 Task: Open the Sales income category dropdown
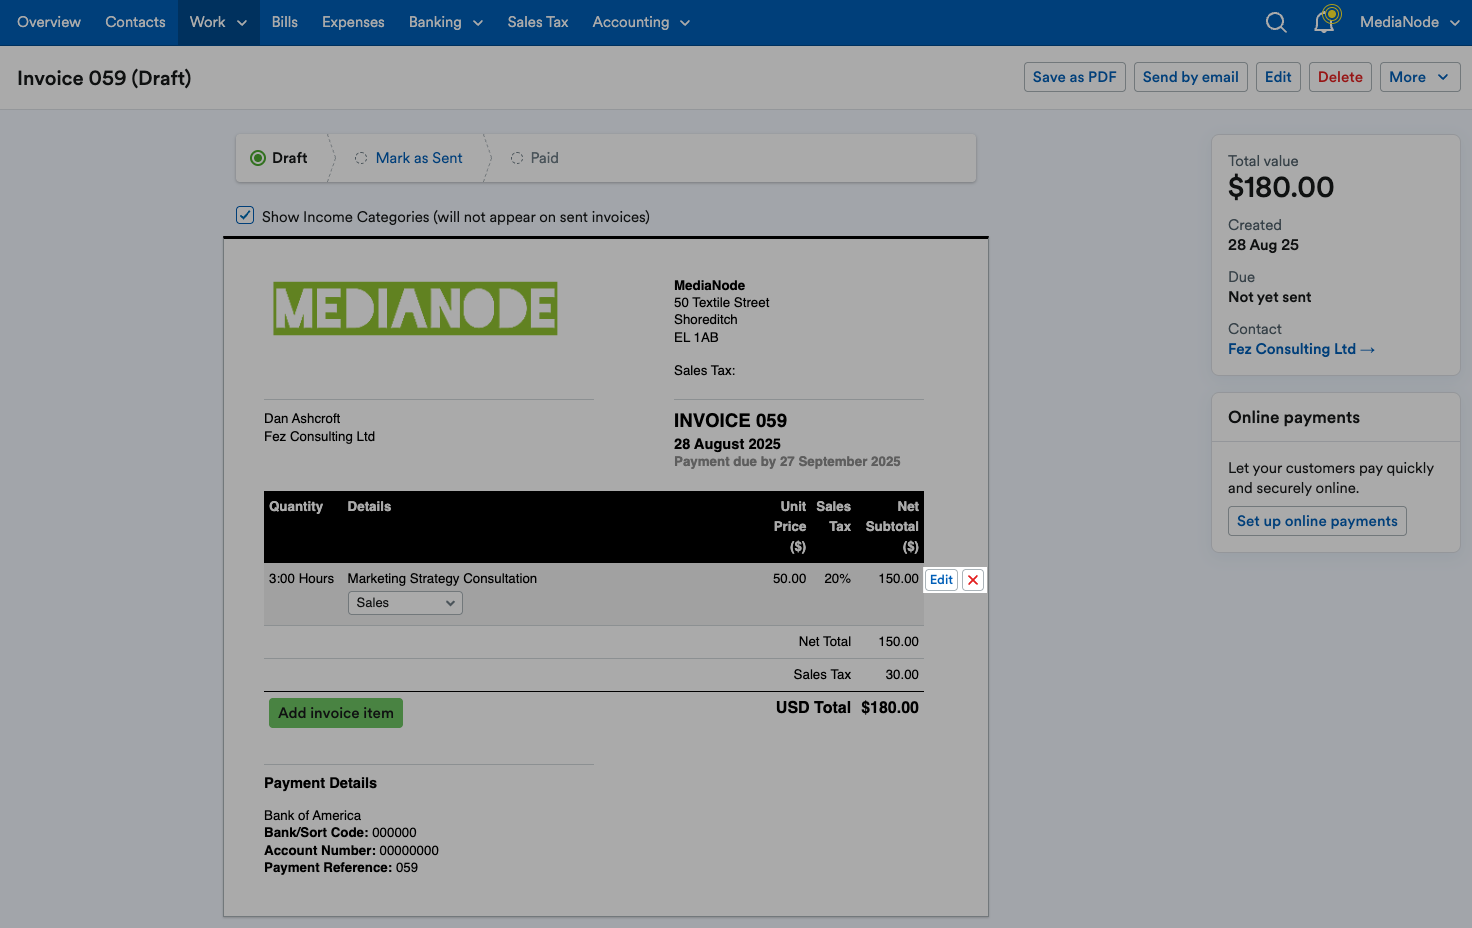(405, 603)
